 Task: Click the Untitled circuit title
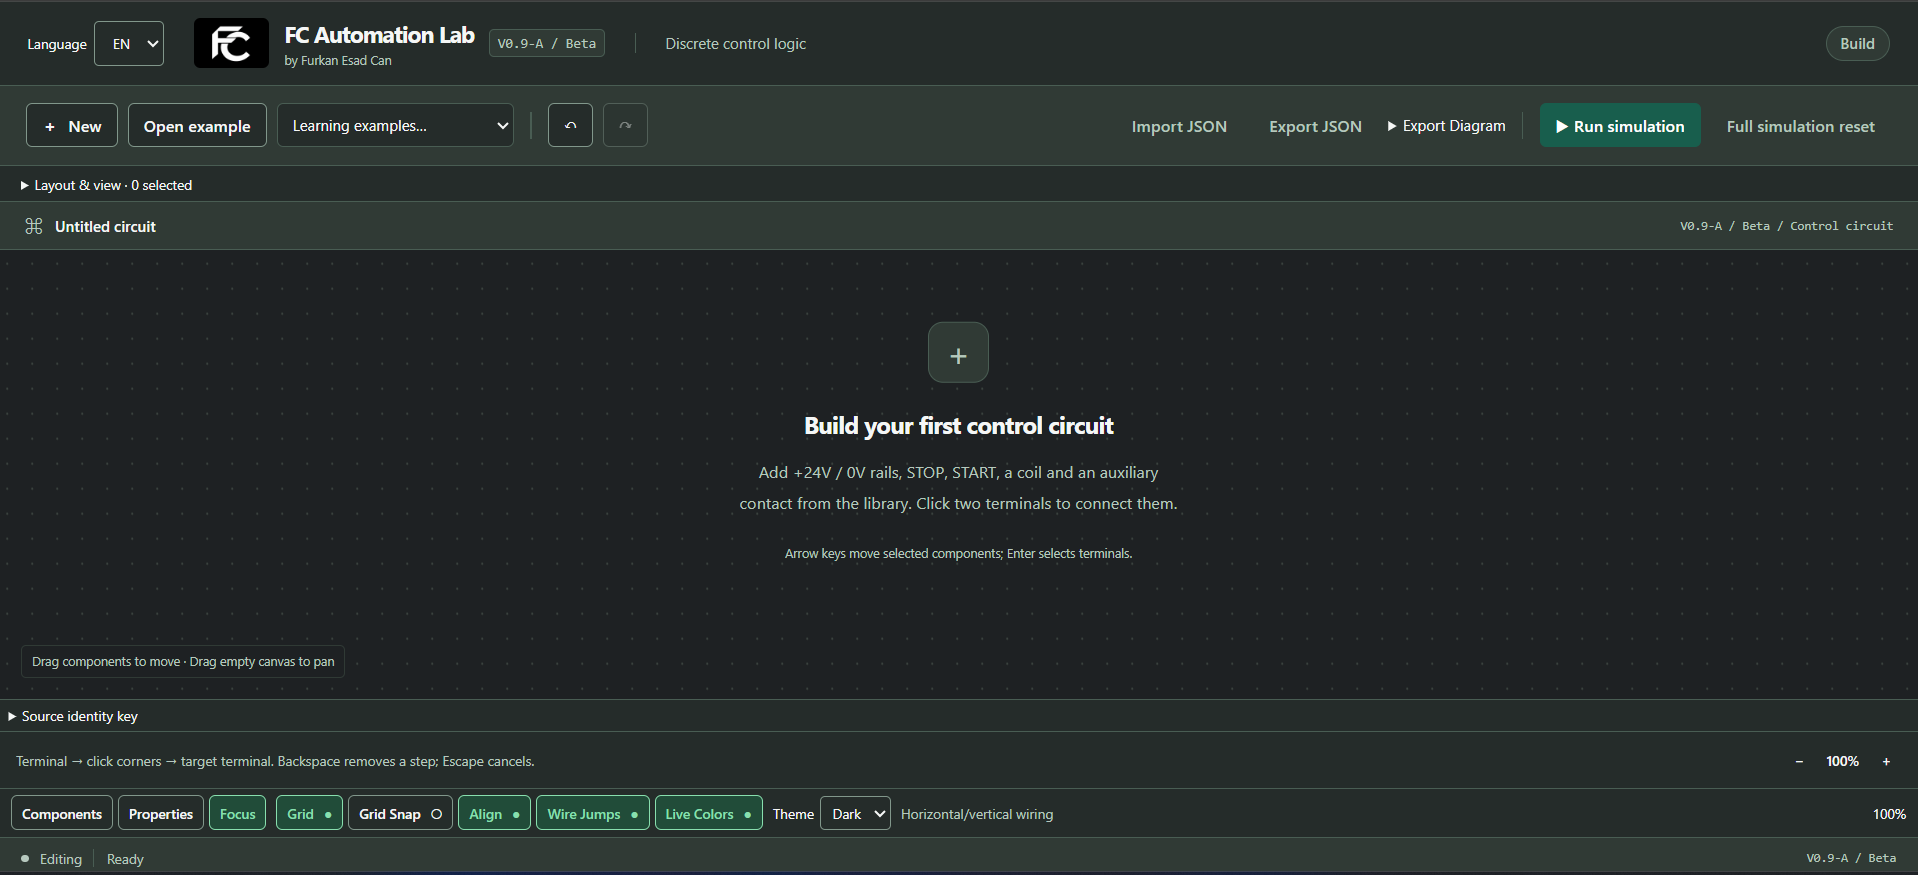click(x=105, y=227)
